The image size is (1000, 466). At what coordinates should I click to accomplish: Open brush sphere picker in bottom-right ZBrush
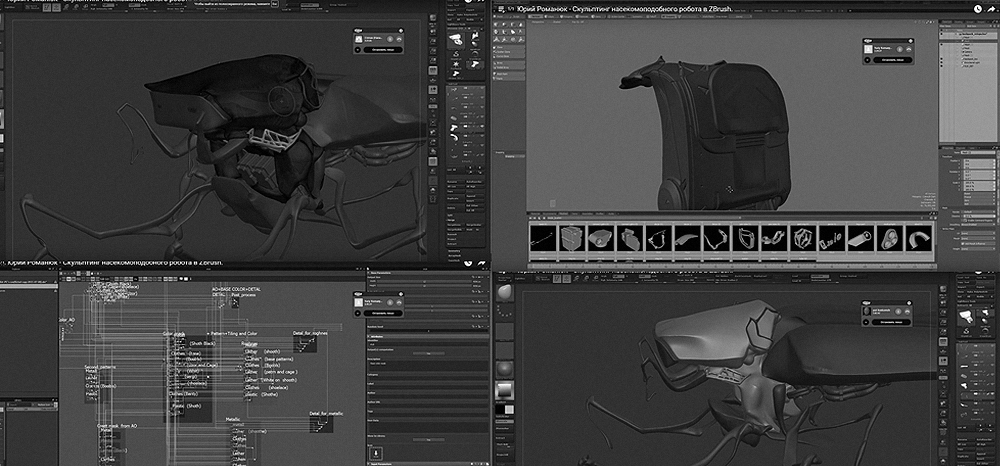tap(504, 294)
